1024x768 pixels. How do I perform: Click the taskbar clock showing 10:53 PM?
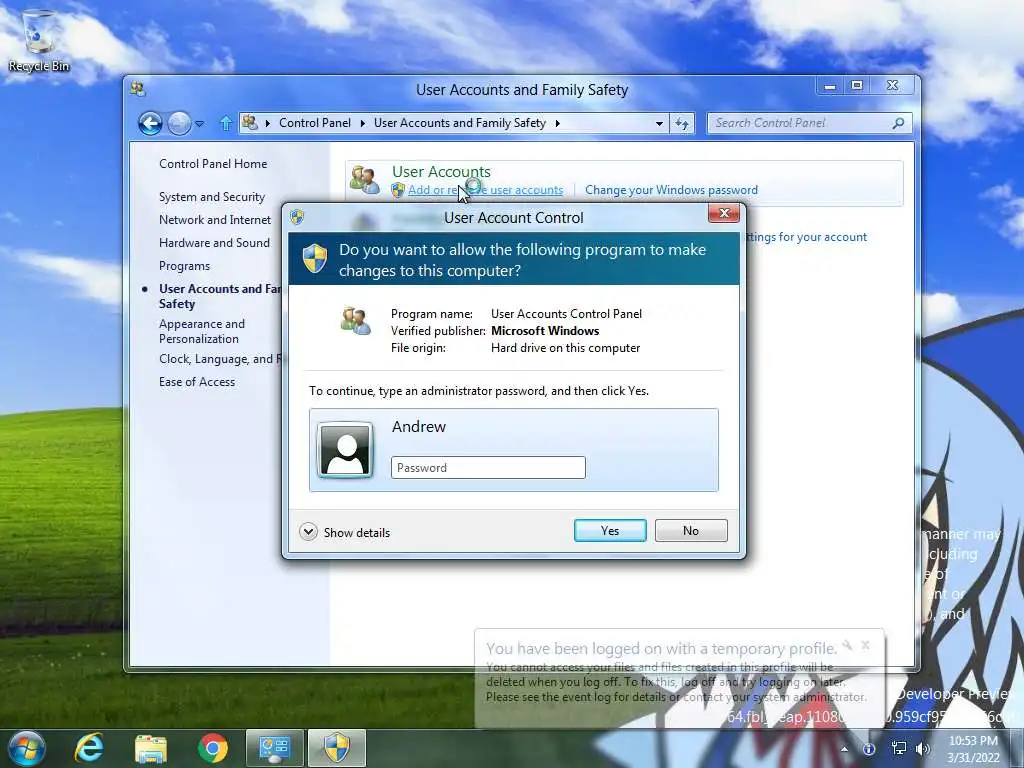(973, 749)
